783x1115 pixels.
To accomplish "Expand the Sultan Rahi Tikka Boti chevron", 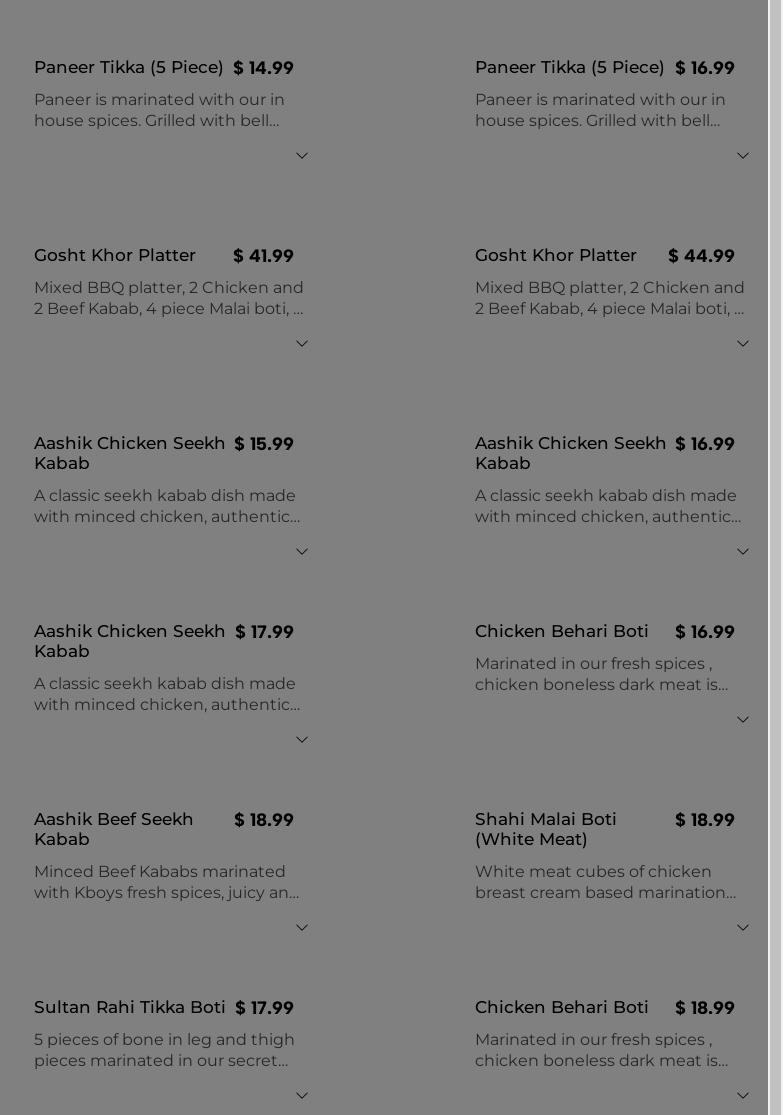I will 302,1096.
